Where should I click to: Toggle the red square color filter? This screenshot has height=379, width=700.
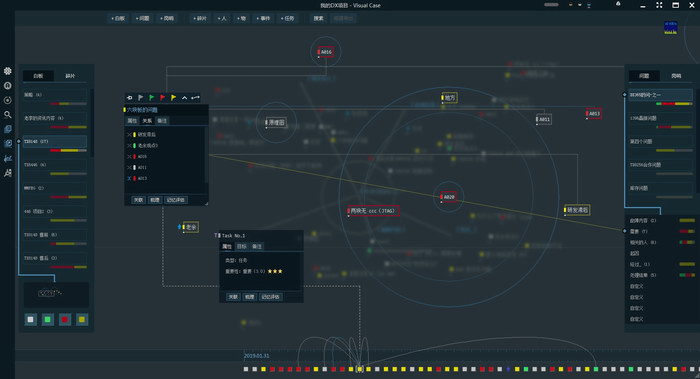[65, 319]
